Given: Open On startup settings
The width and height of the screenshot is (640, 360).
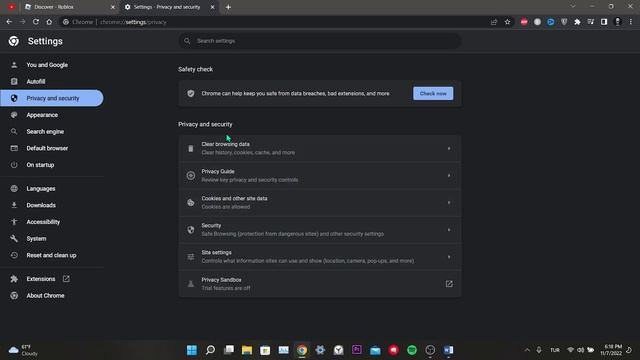Looking at the screenshot, I should pos(40,165).
